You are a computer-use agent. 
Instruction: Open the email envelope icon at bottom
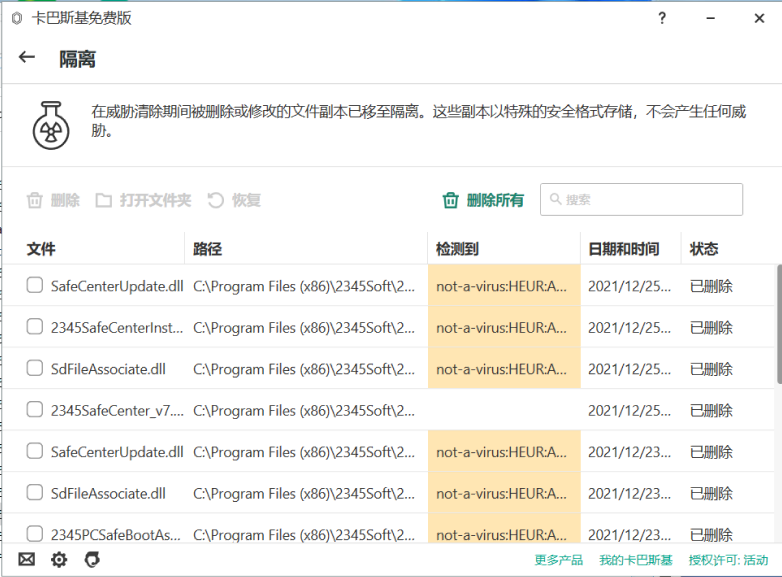[x=26, y=560]
